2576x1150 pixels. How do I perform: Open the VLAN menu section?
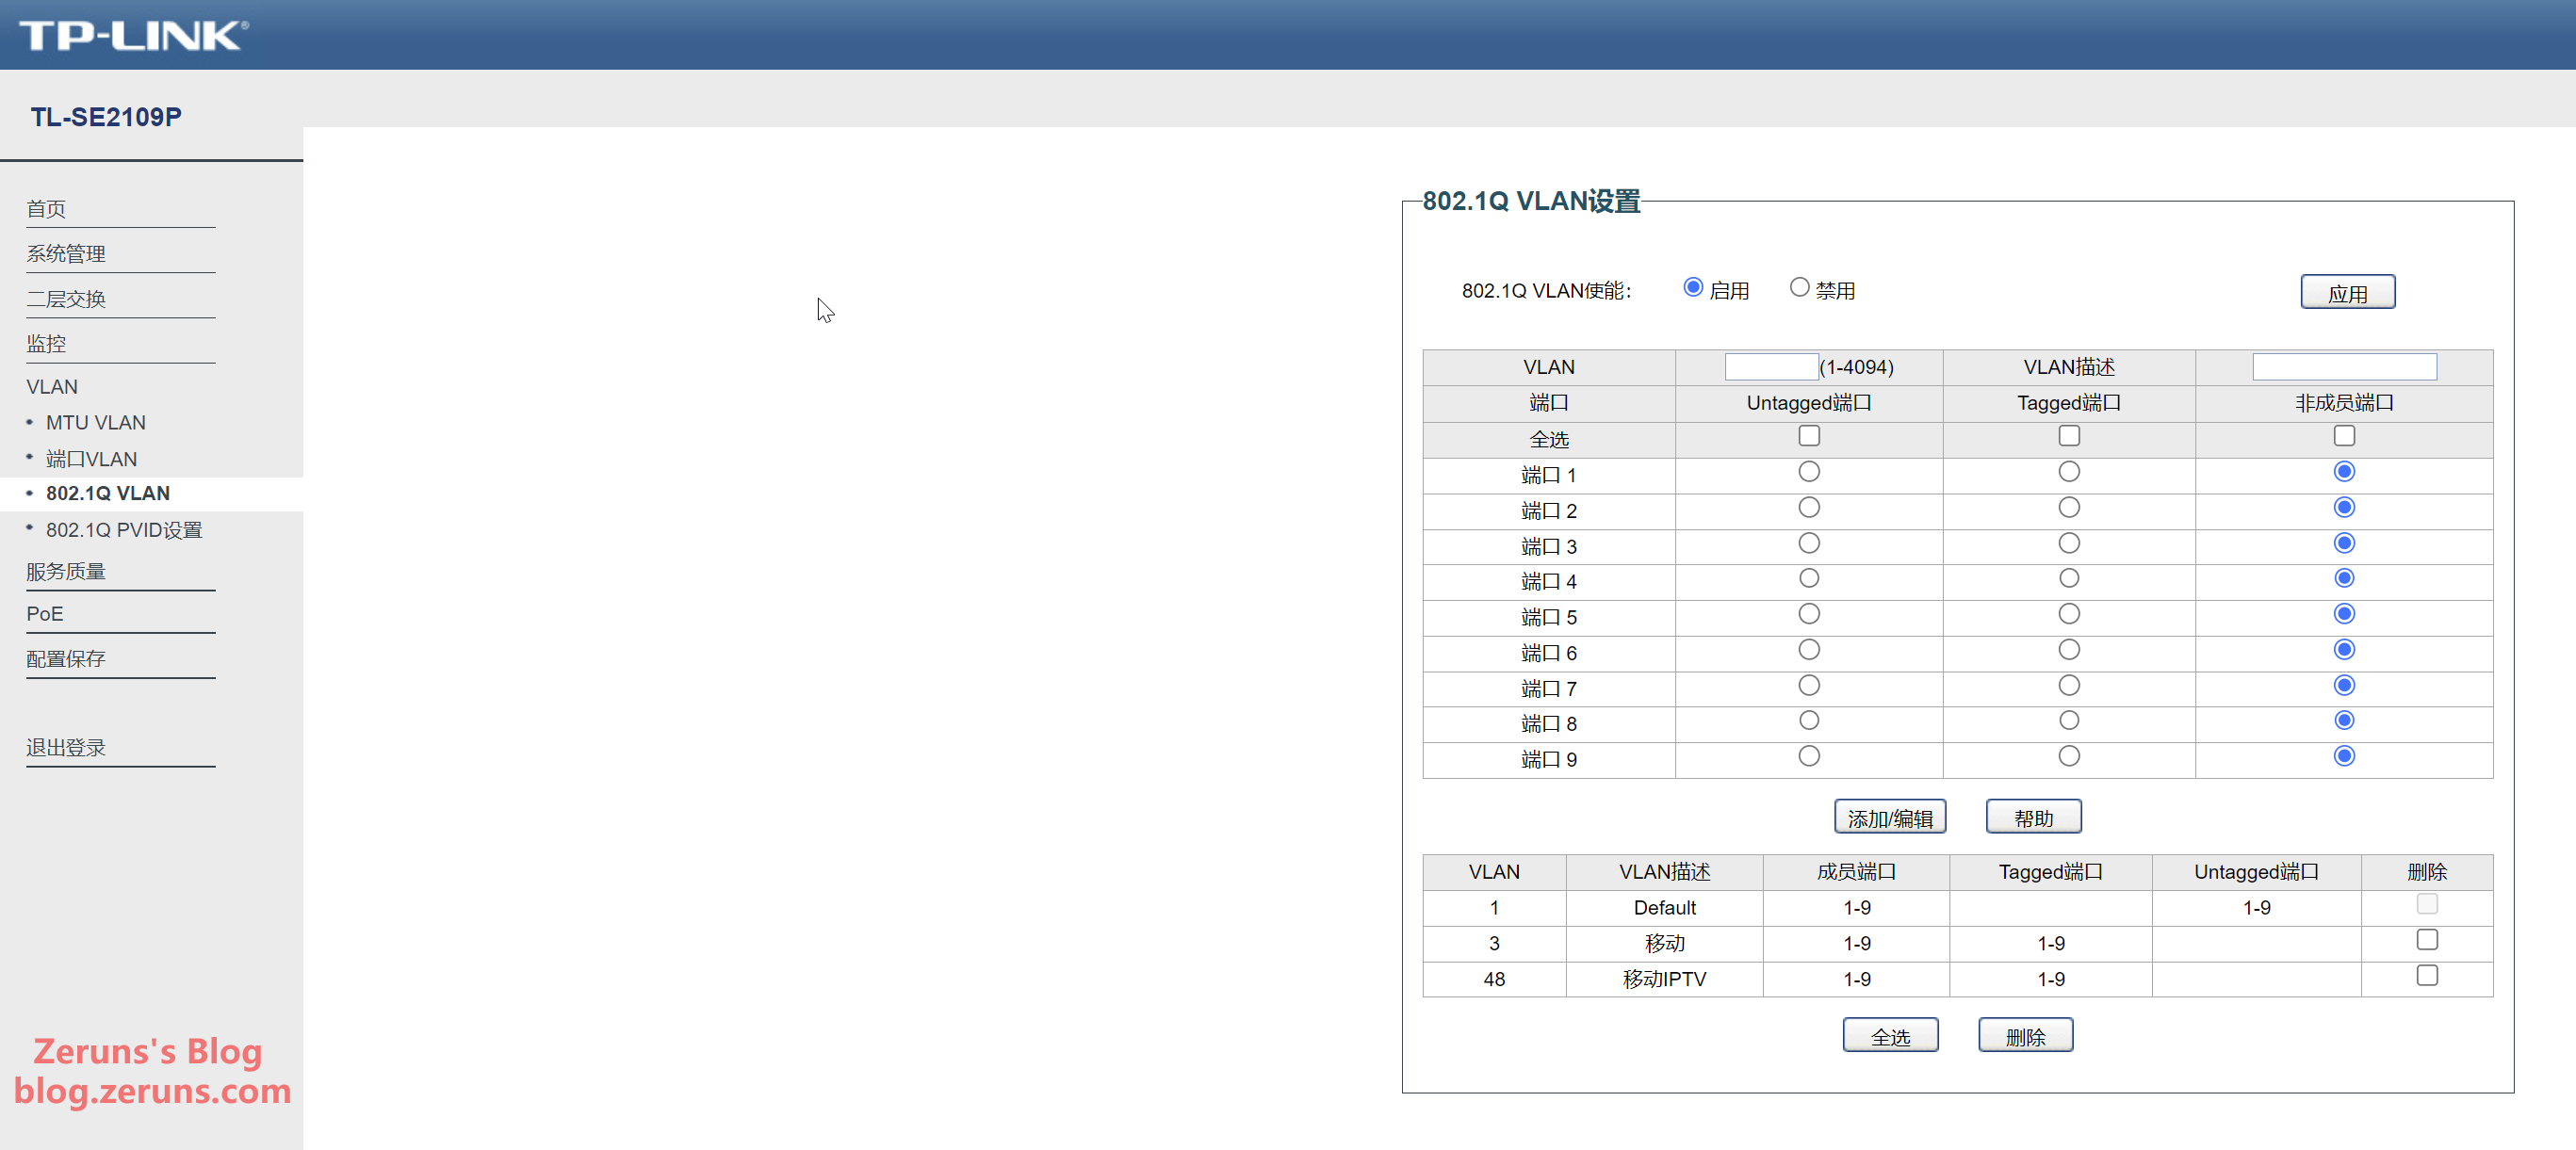[52, 387]
